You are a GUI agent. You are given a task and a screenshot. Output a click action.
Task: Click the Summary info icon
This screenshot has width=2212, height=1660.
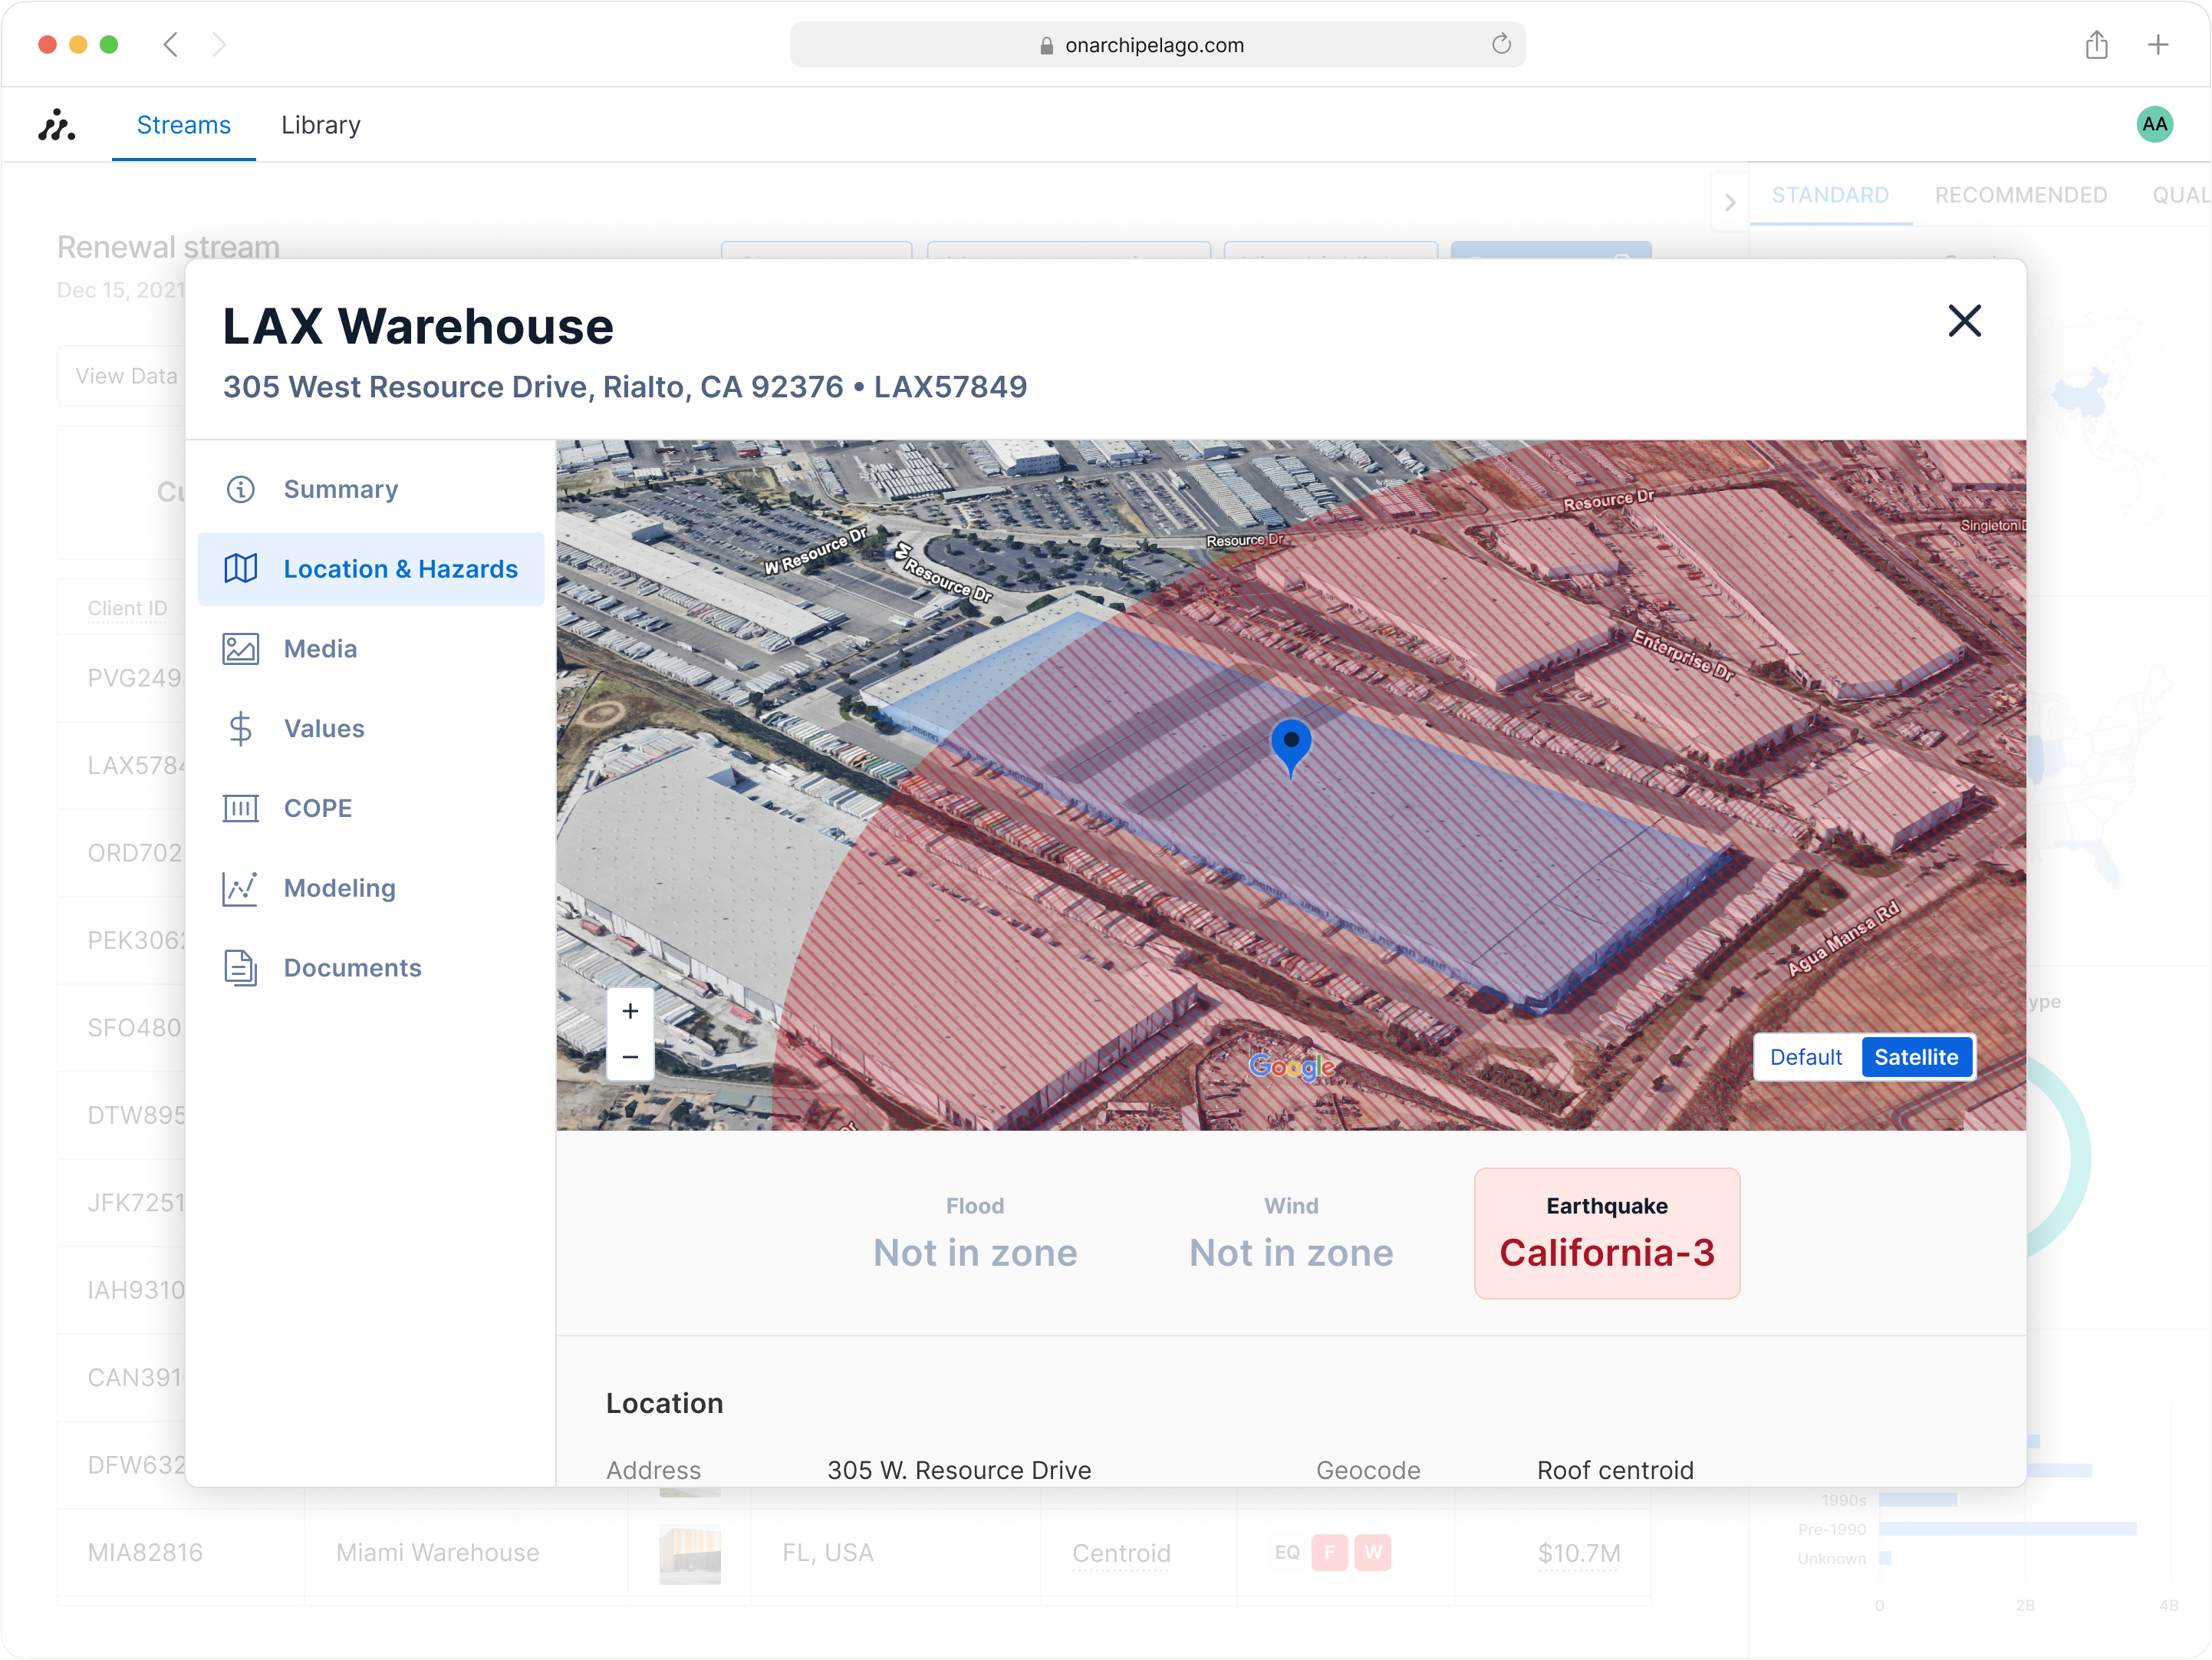(240, 489)
